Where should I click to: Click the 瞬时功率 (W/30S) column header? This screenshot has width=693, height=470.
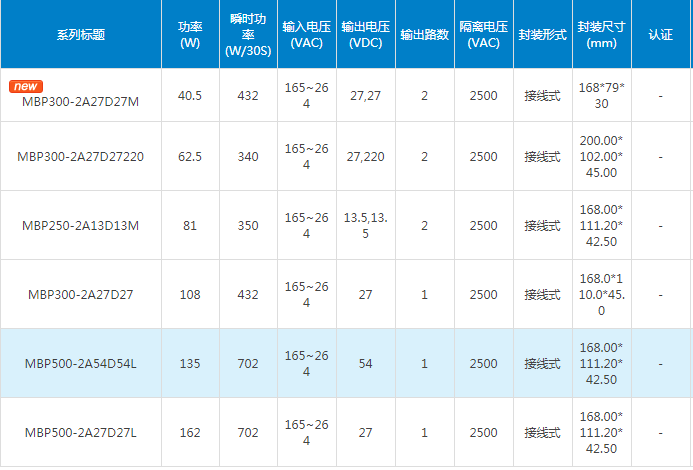[x=249, y=34]
